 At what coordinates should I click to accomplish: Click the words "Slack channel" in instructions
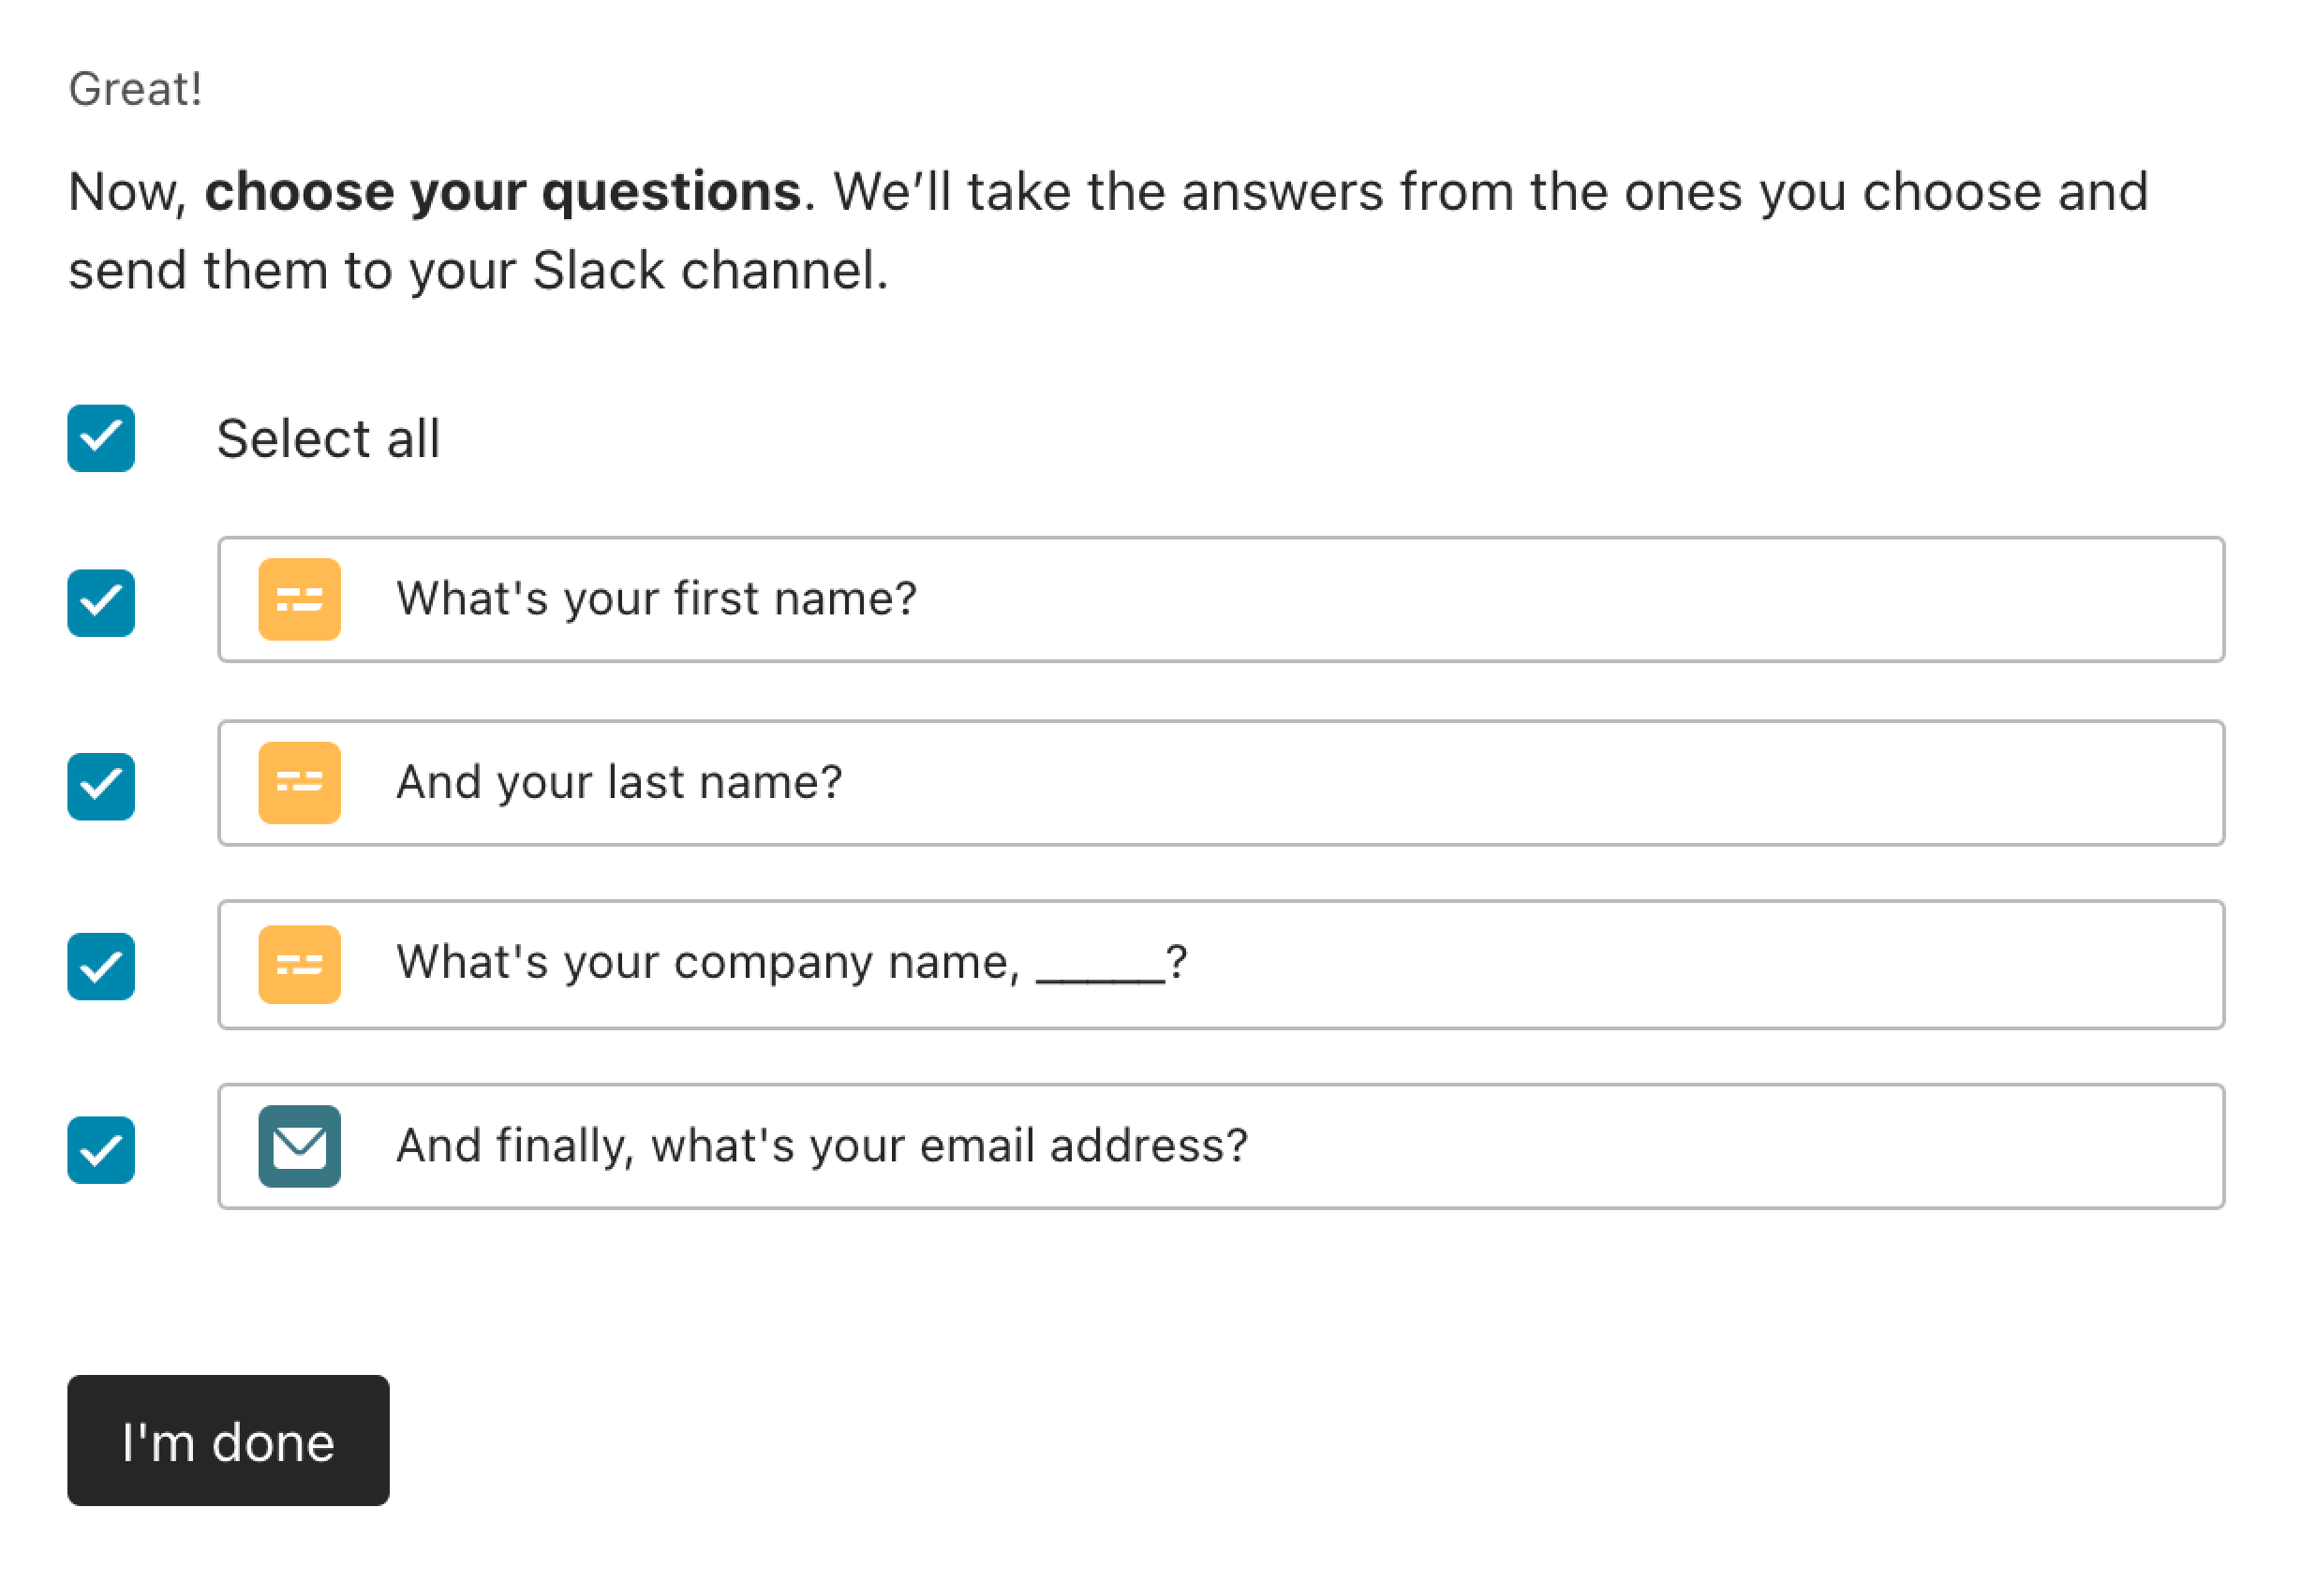point(708,270)
